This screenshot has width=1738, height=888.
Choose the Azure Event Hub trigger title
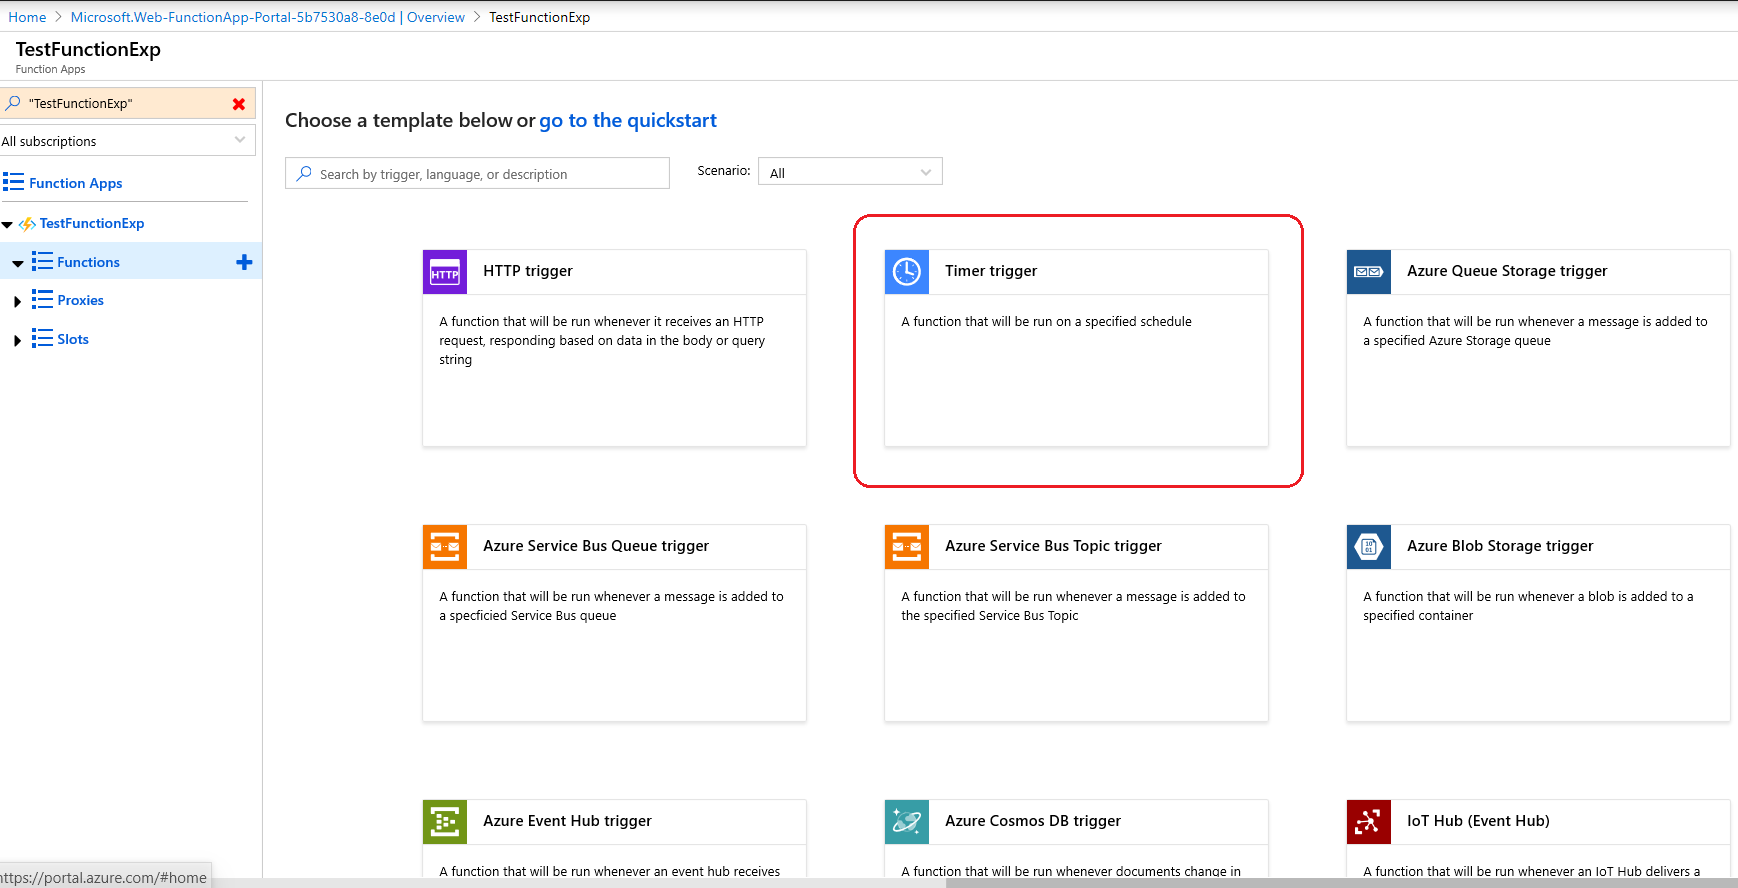pyautogui.click(x=567, y=821)
